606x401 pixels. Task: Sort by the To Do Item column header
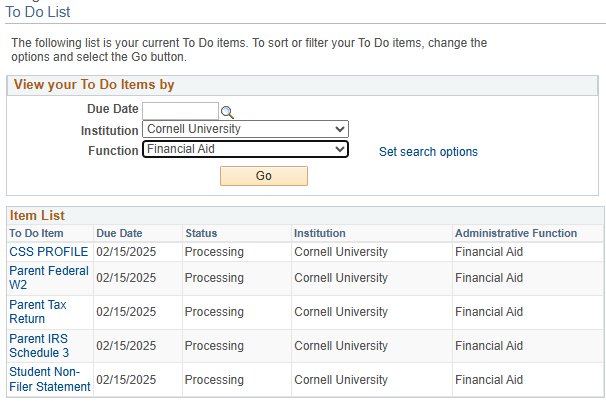pos(35,233)
